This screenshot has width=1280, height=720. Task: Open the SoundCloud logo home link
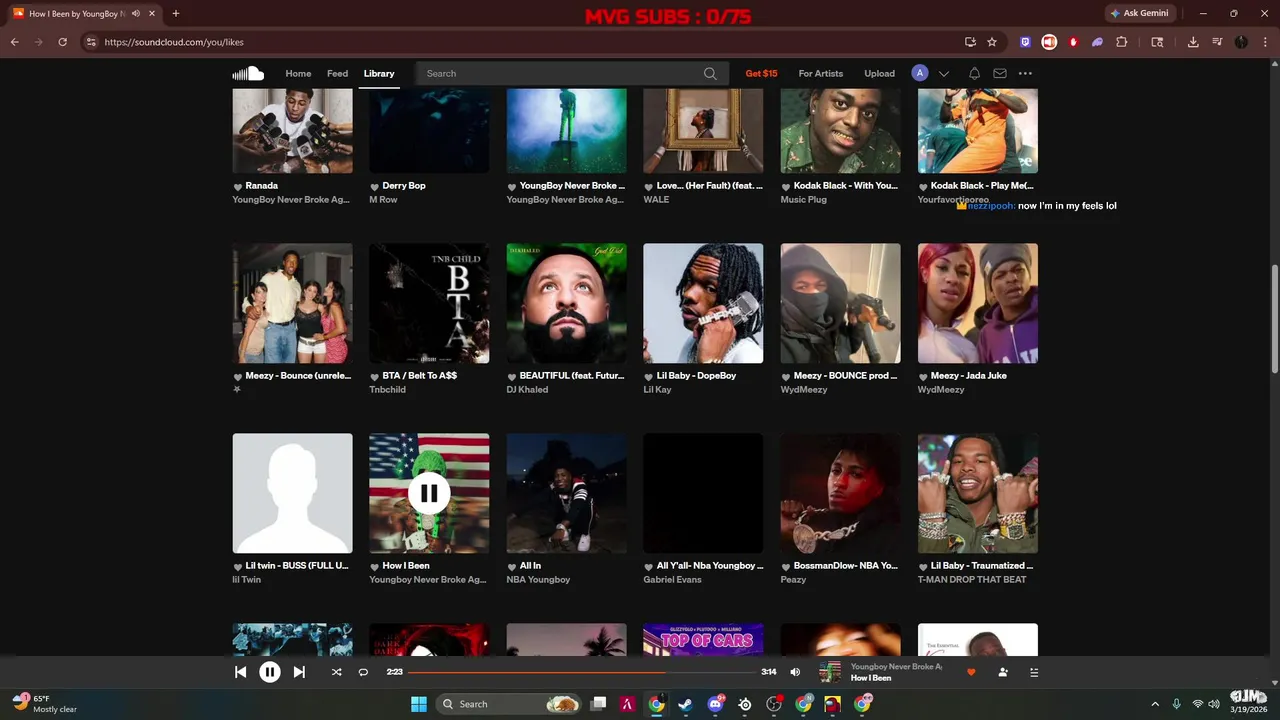(248, 73)
